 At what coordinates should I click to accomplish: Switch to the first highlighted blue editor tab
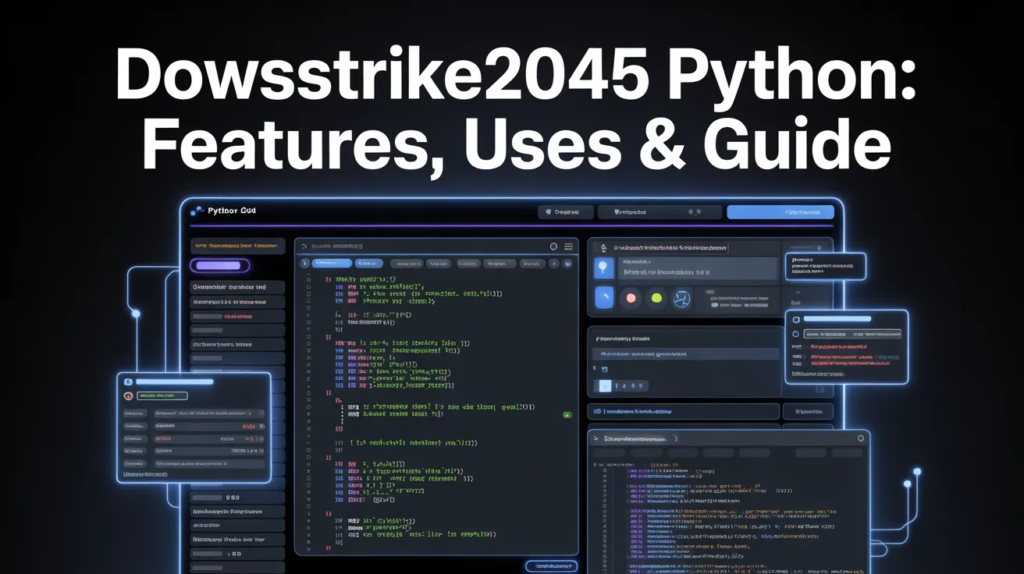[x=331, y=263]
